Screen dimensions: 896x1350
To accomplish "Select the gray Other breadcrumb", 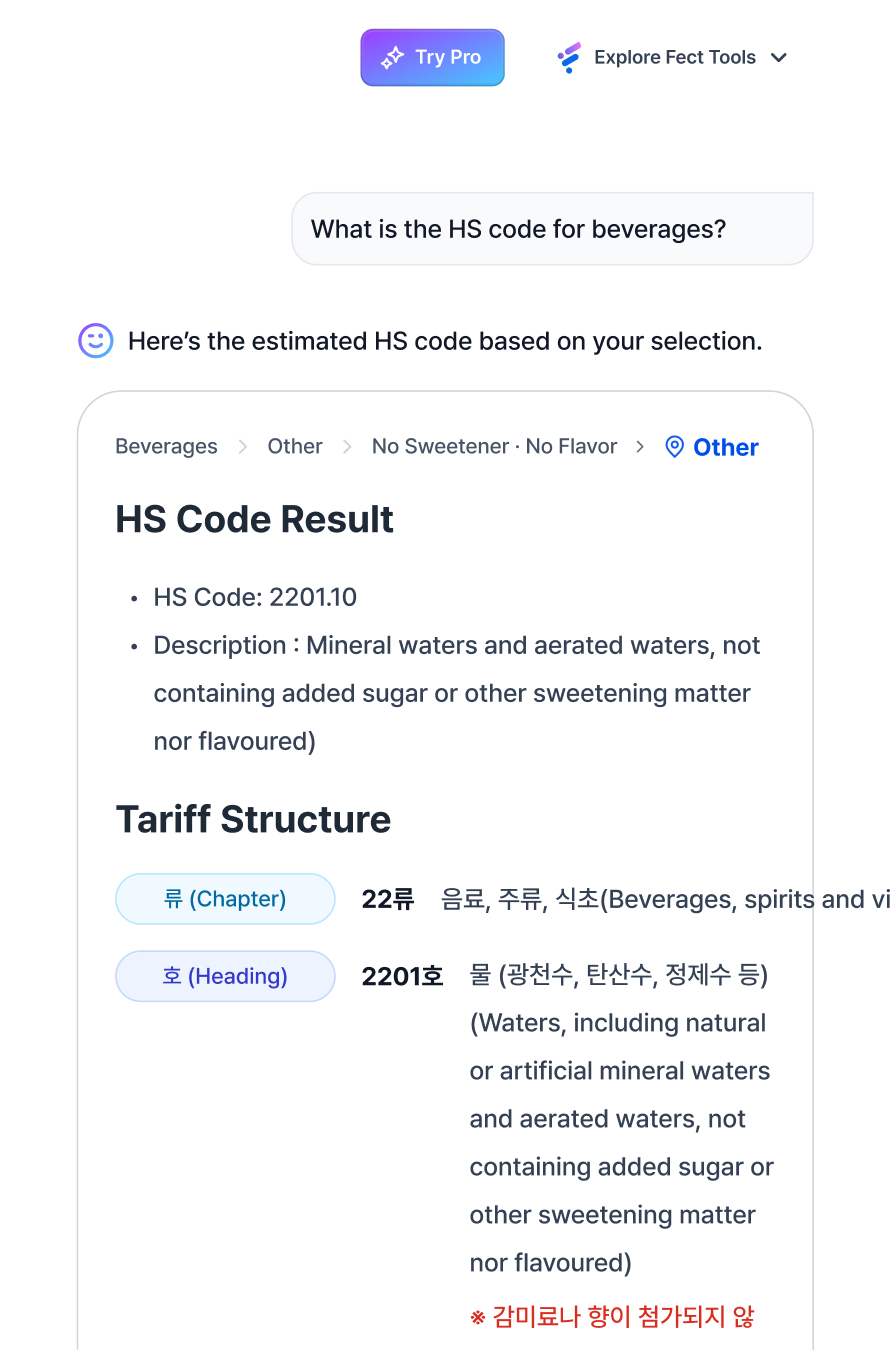I will click(x=295, y=447).
